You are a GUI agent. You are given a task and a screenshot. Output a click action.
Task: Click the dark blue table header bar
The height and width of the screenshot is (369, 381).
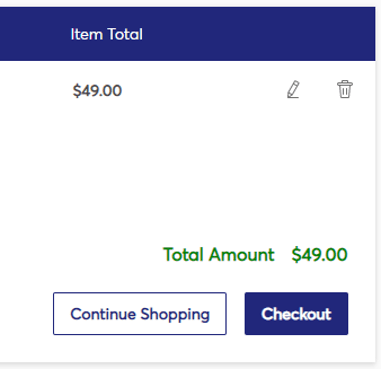tap(187, 34)
